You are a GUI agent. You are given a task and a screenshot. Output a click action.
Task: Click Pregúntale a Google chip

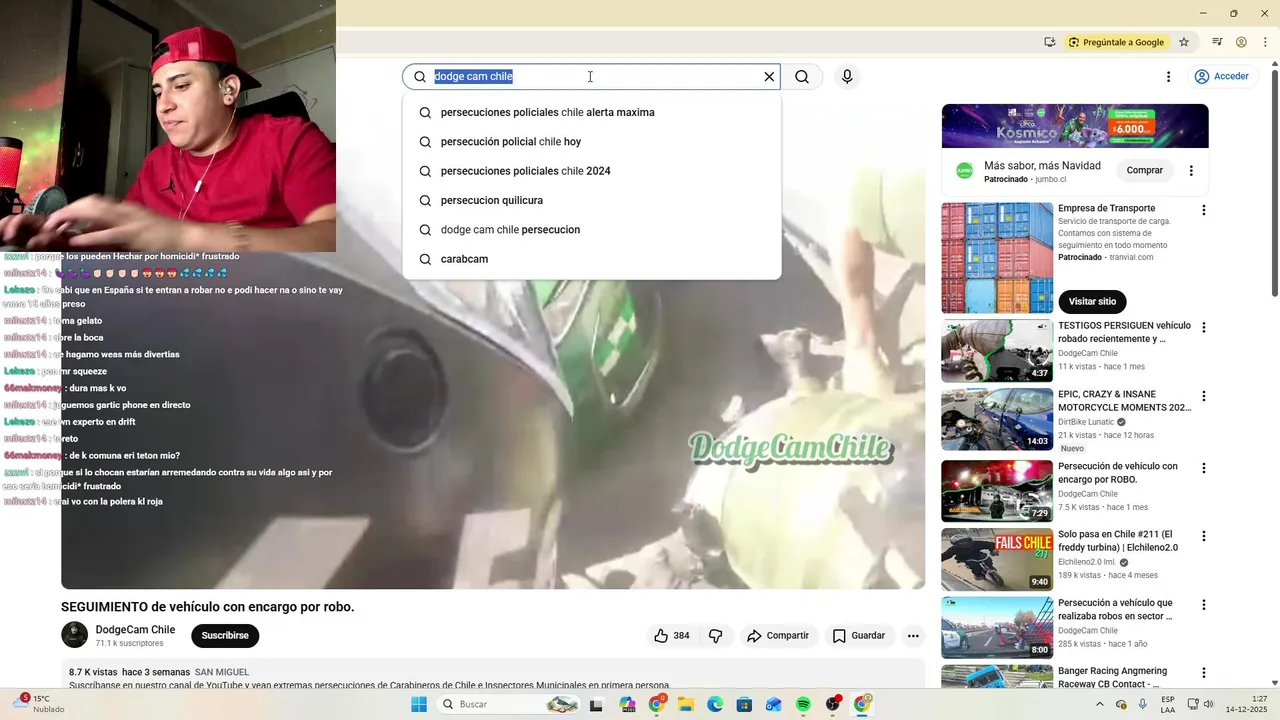(x=1116, y=42)
